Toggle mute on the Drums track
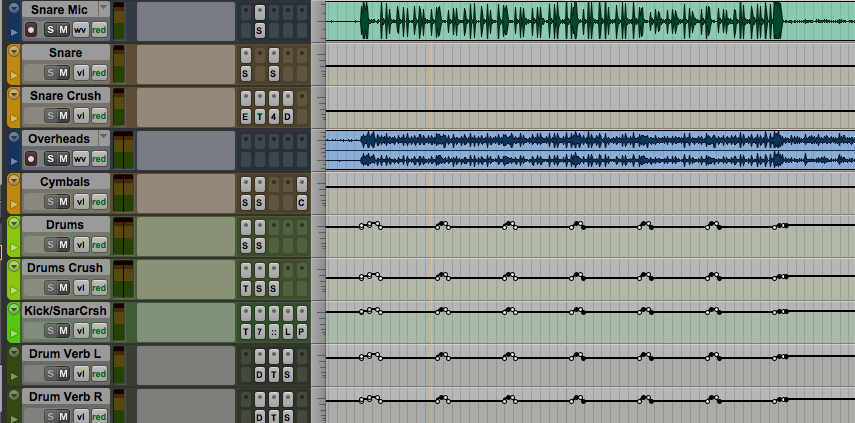Image resolution: width=855 pixels, height=423 pixels. pyautogui.click(x=63, y=244)
